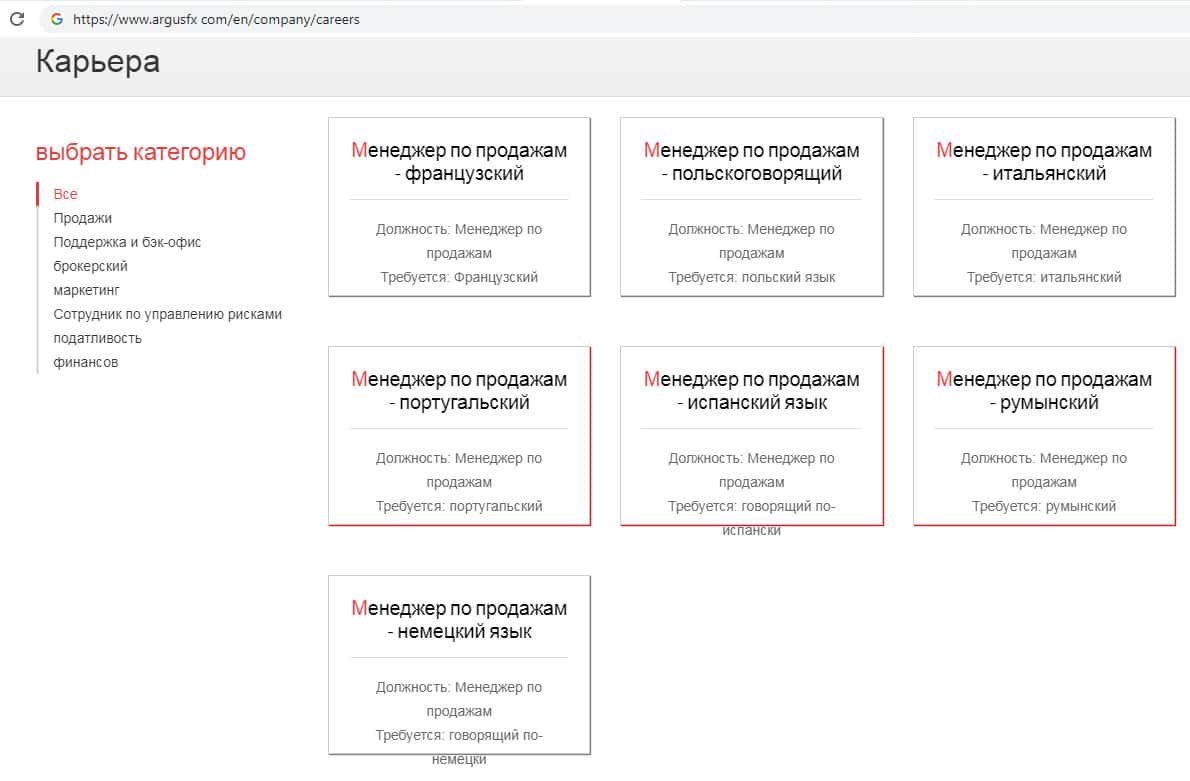Click the 'Требуется: румынский' text

(1044, 506)
